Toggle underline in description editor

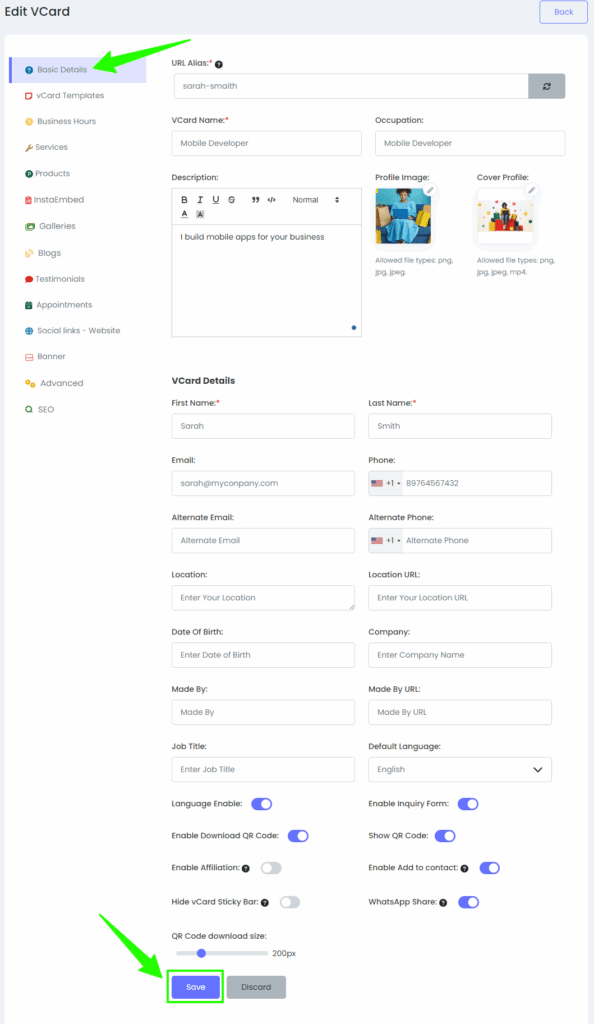[x=215, y=200]
